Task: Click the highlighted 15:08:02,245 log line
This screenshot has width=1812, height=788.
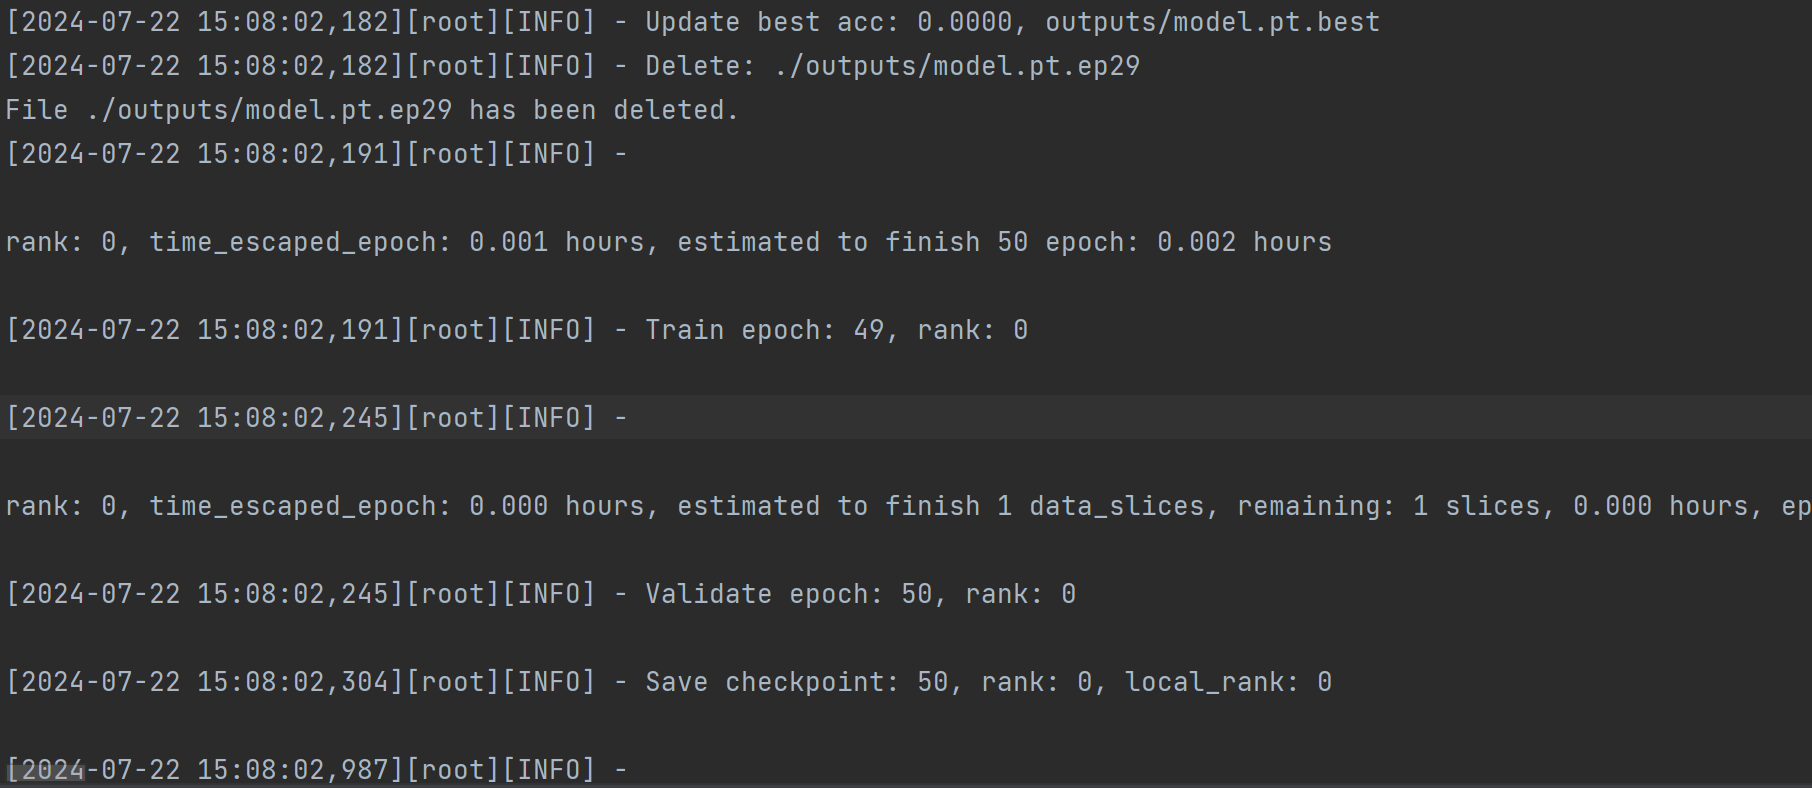Action: 315,417
